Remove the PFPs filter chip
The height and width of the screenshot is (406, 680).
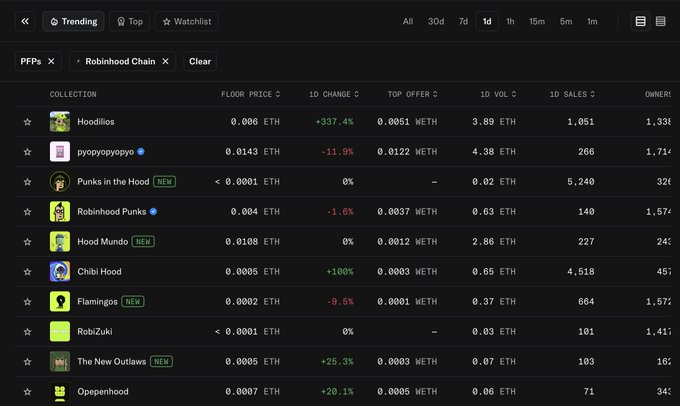pyautogui.click(x=51, y=61)
